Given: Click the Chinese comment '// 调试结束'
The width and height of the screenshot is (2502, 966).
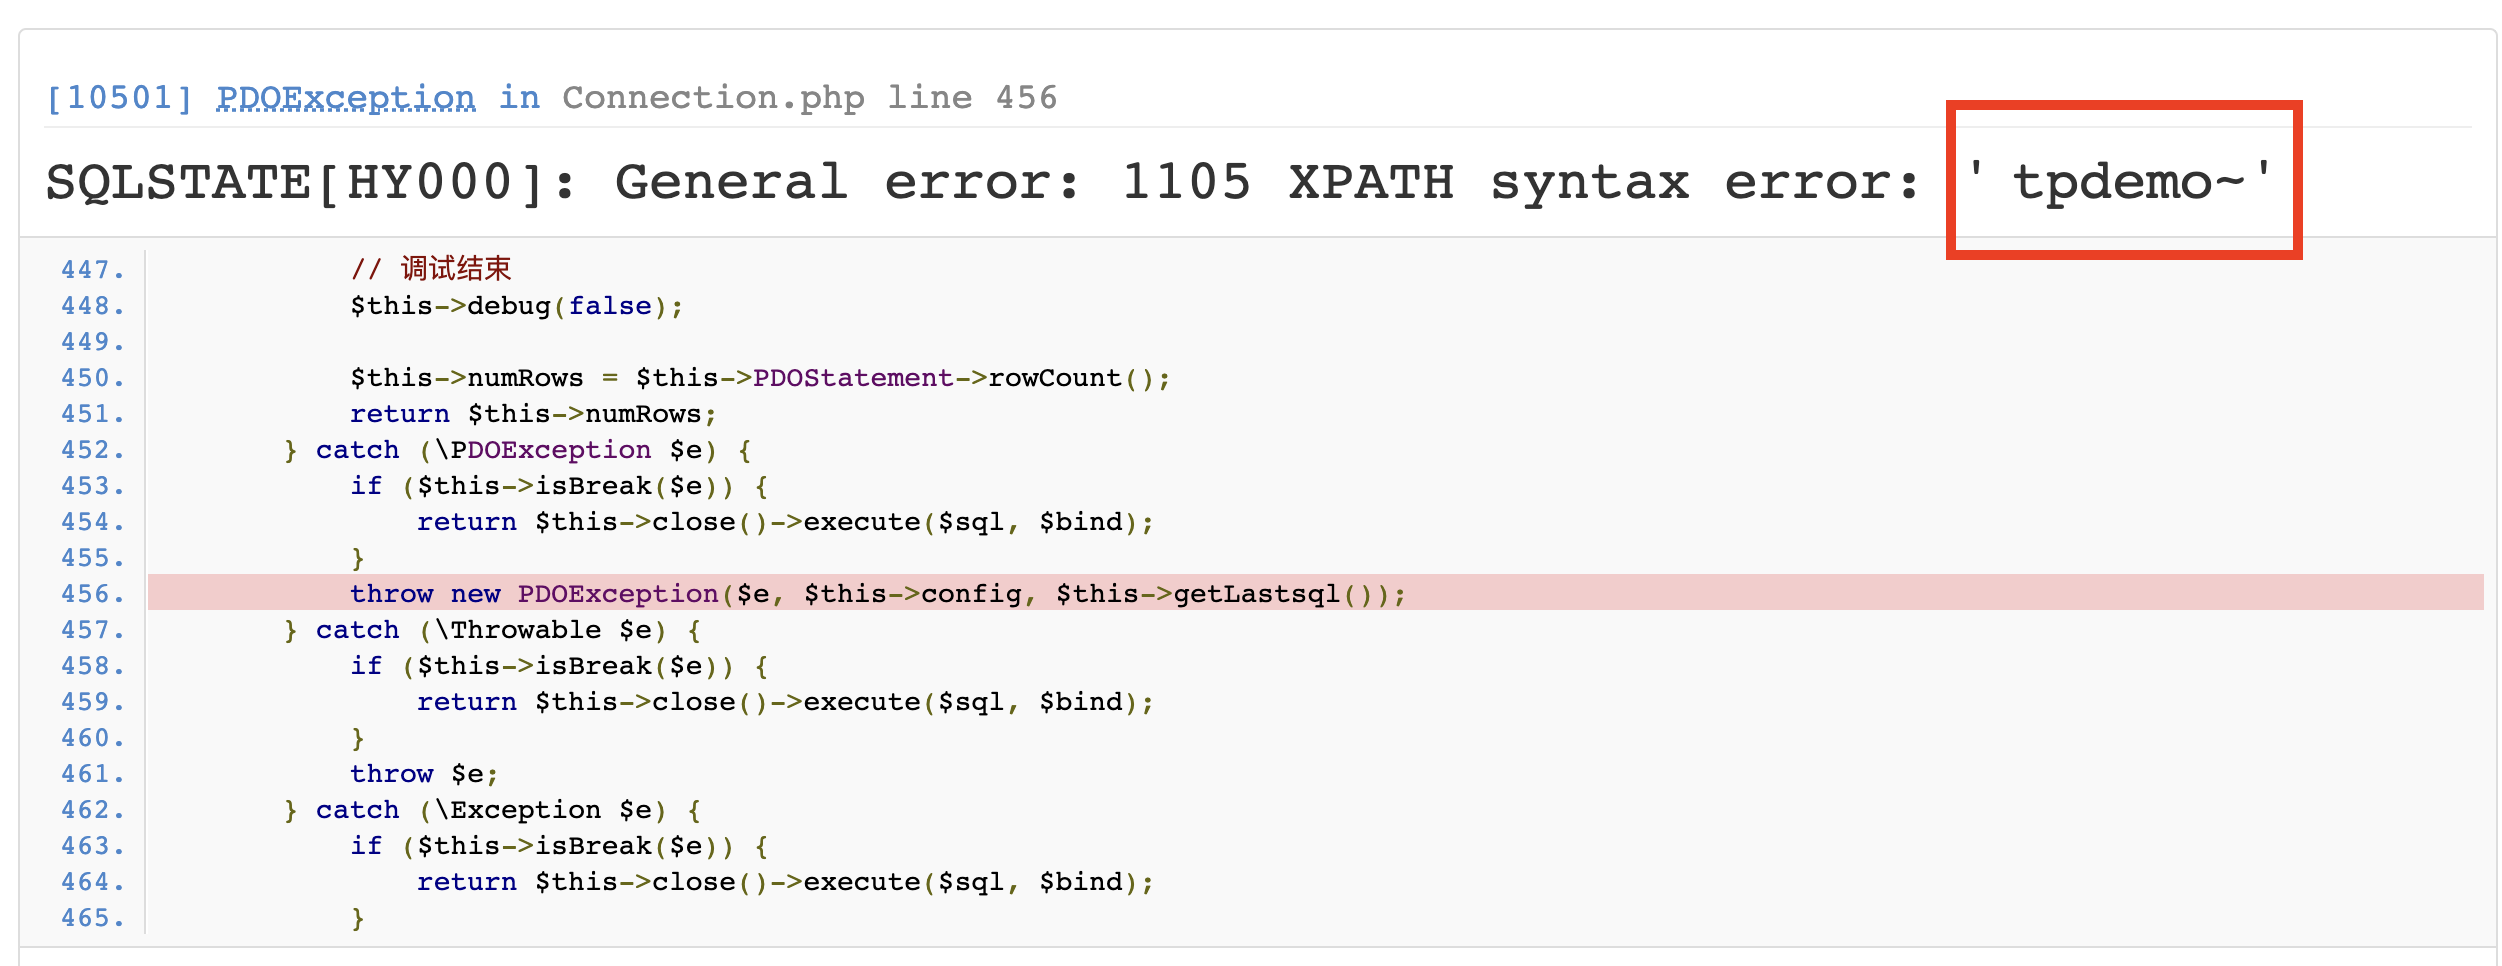Looking at the screenshot, I should [431, 269].
